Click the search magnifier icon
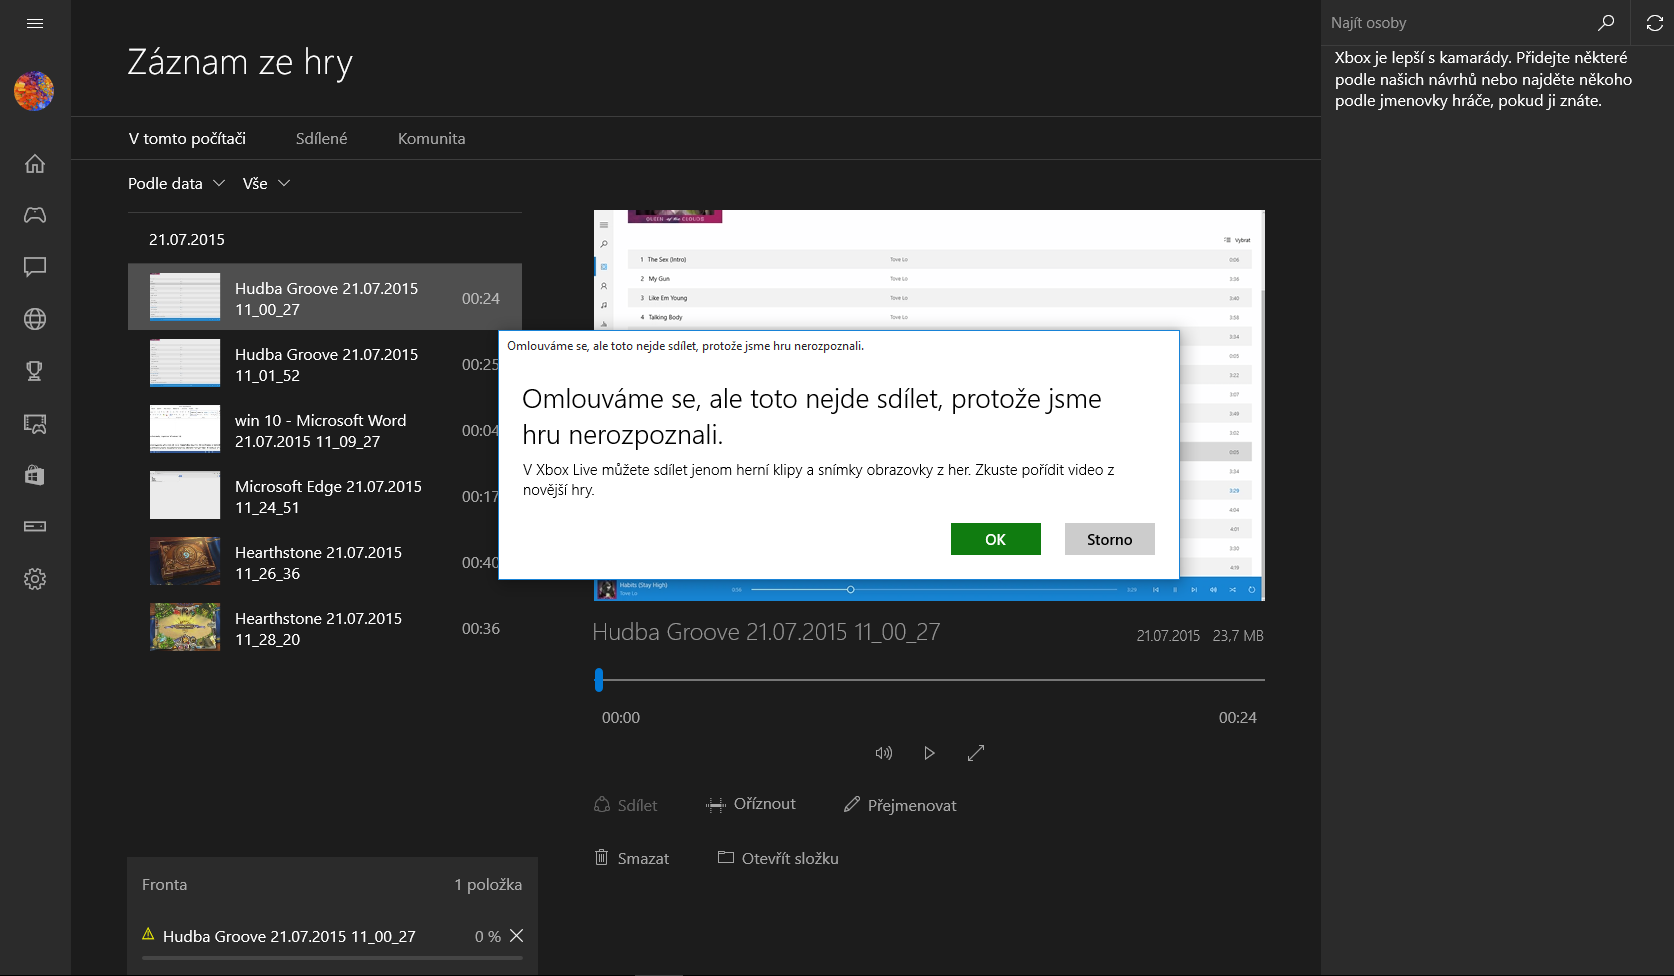 click(1606, 22)
